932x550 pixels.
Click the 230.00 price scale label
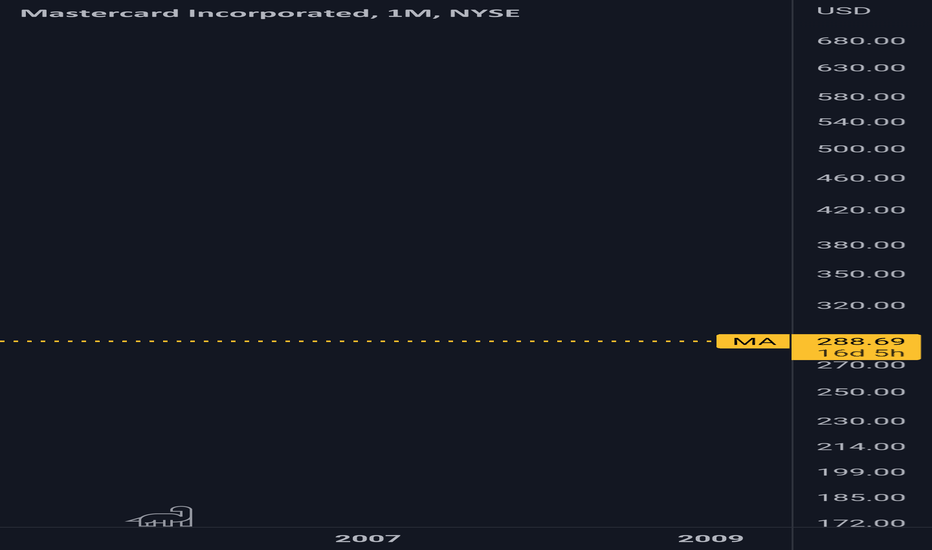coord(861,421)
